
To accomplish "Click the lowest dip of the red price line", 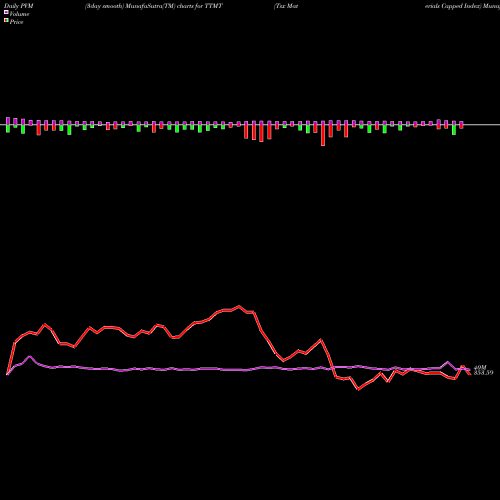I will coord(358,389).
